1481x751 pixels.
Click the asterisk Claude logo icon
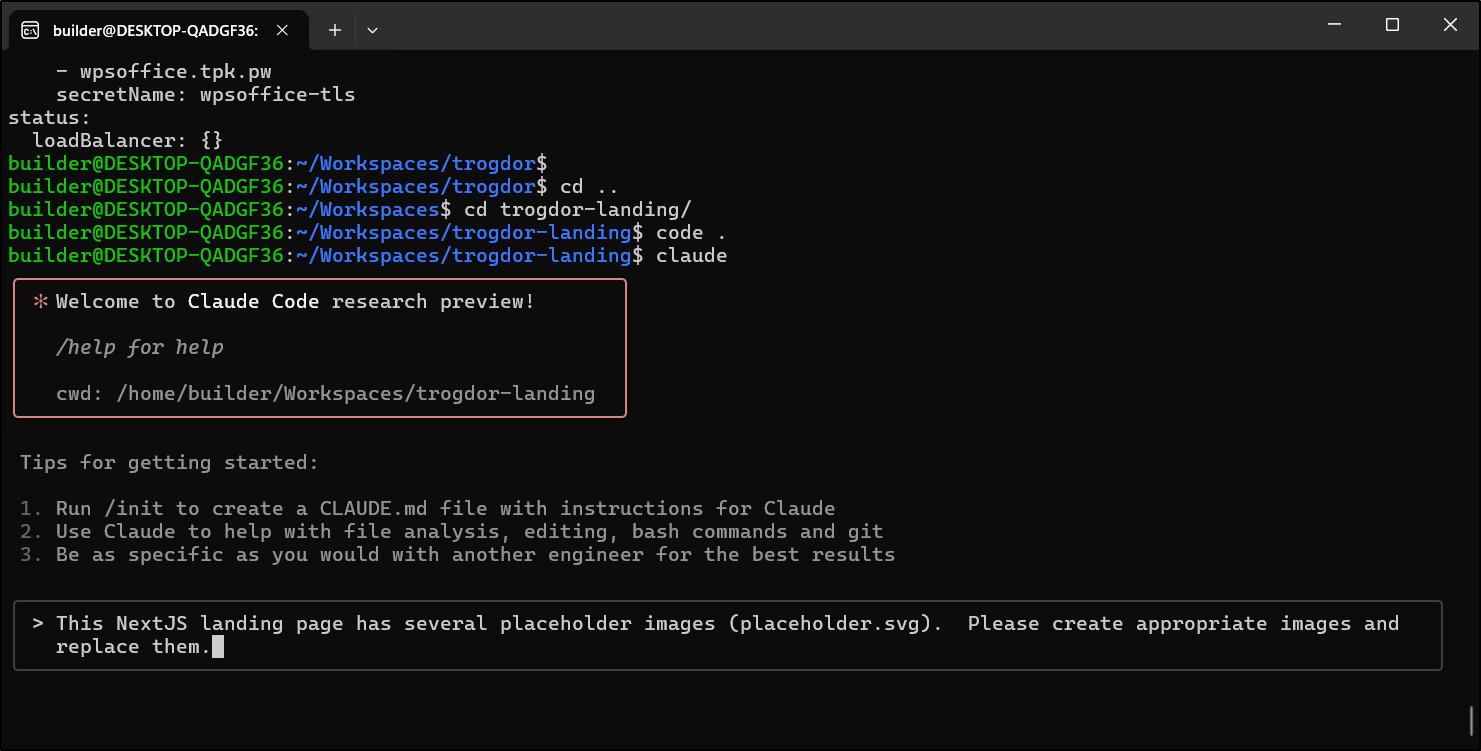tap(41, 302)
